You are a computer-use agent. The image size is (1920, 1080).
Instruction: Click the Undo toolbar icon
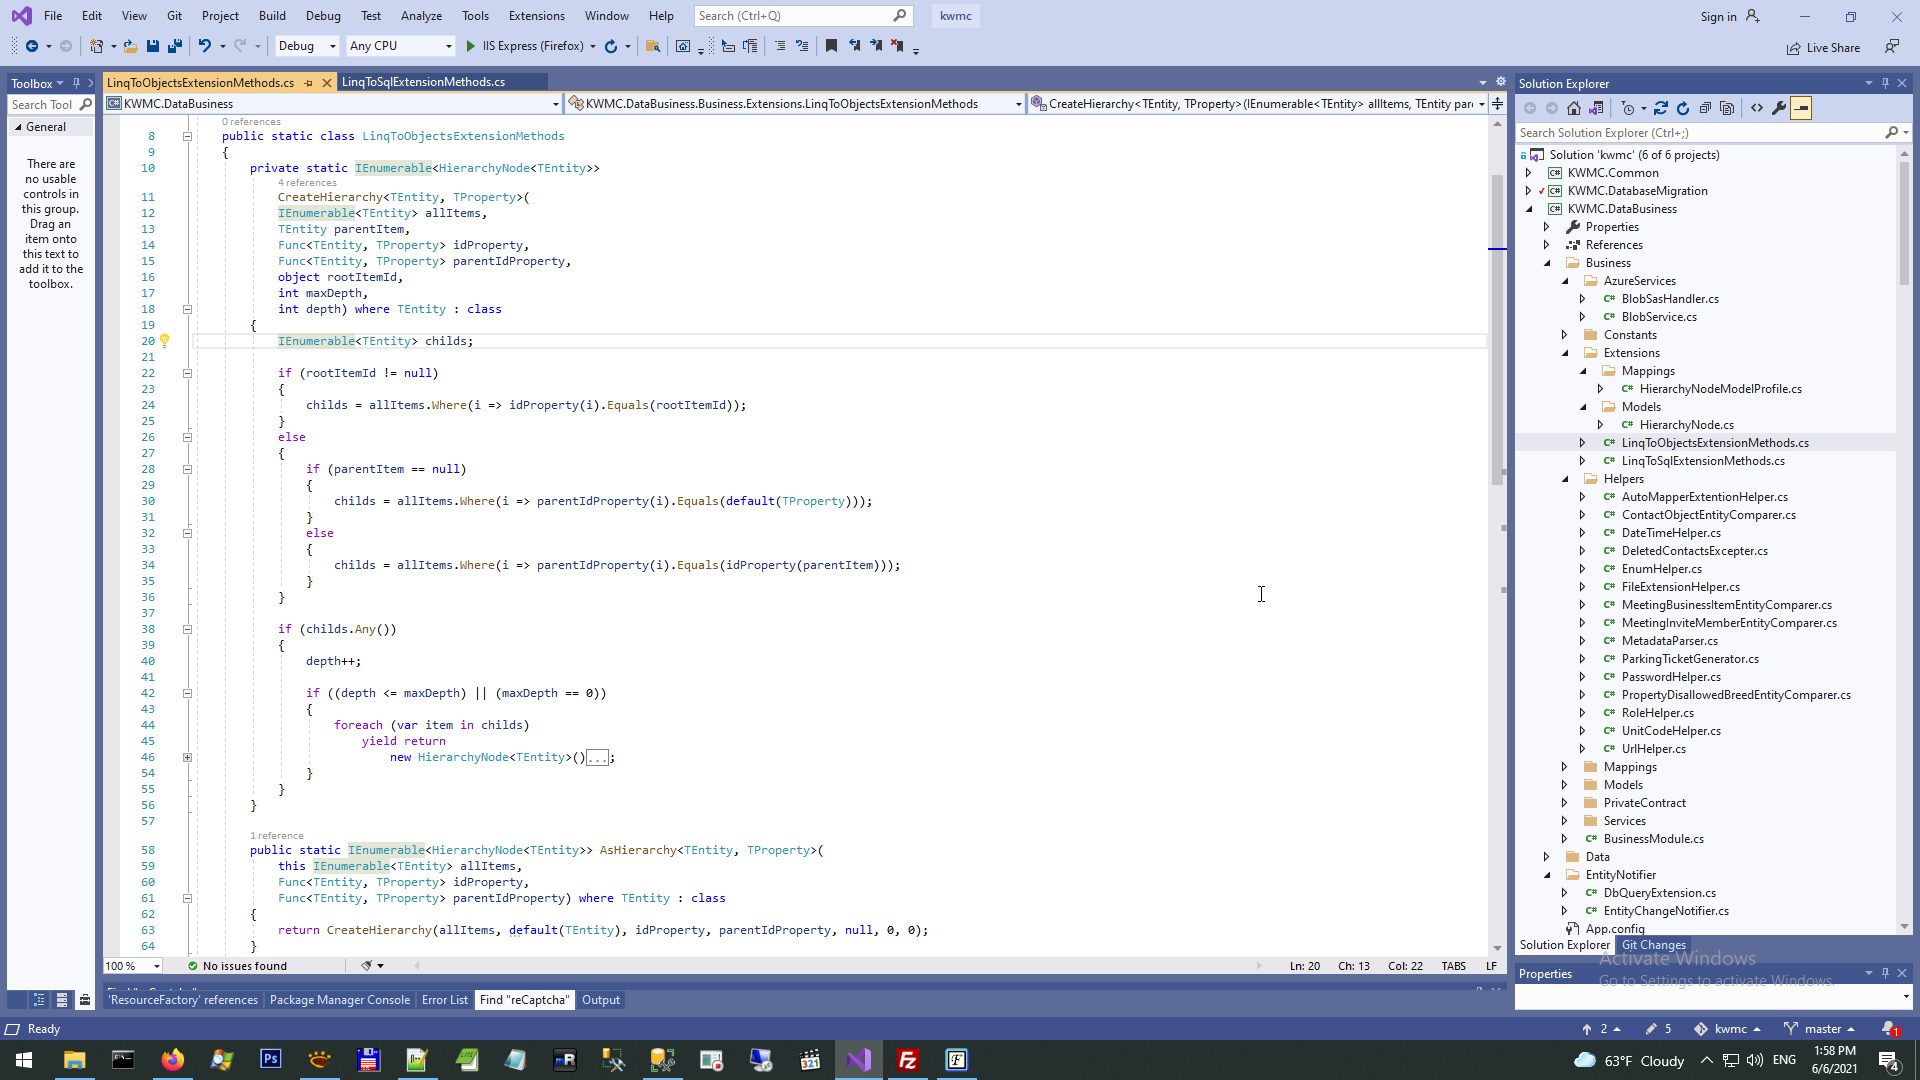(x=204, y=46)
